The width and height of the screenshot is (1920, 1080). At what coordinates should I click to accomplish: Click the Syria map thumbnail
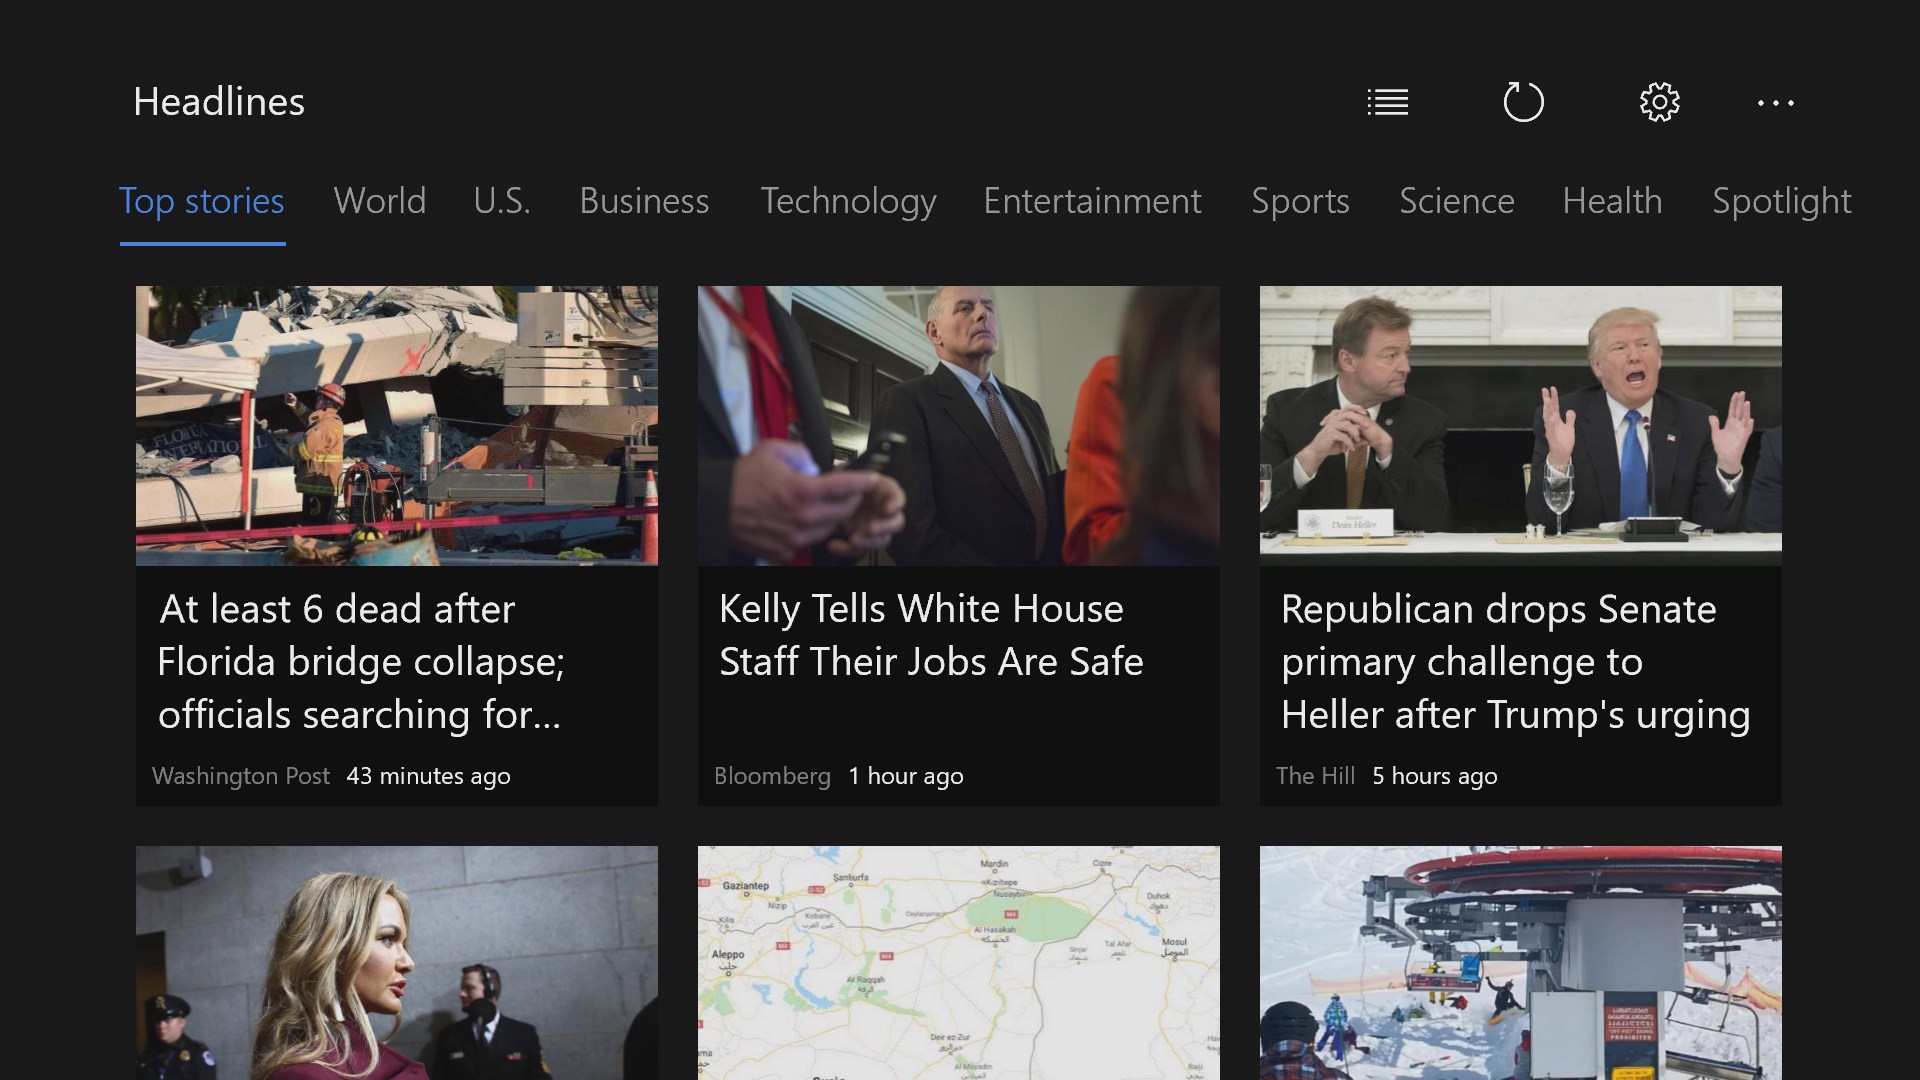(x=958, y=962)
